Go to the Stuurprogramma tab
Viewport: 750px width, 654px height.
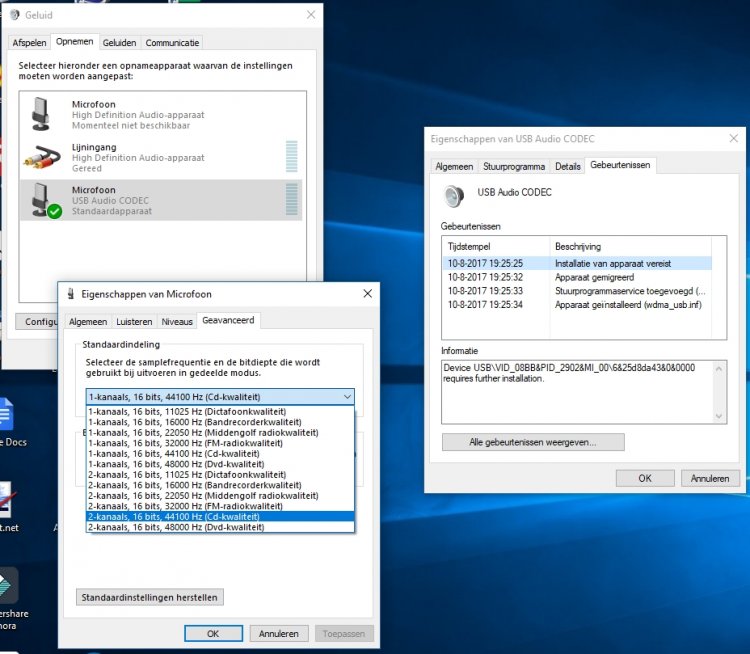point(514,166)
